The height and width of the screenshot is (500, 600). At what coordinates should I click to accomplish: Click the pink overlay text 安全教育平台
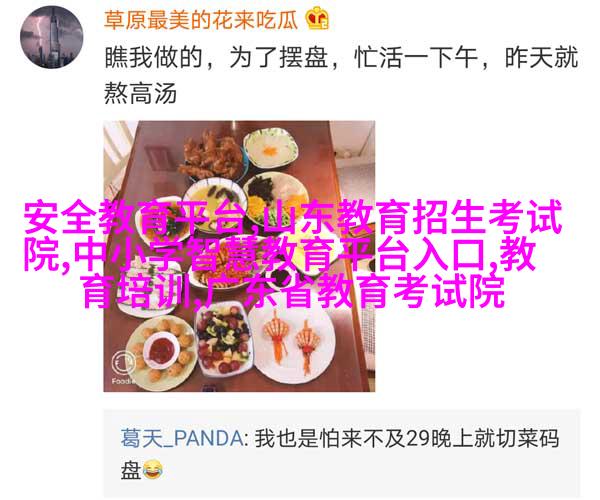click(x=135, y=217)
